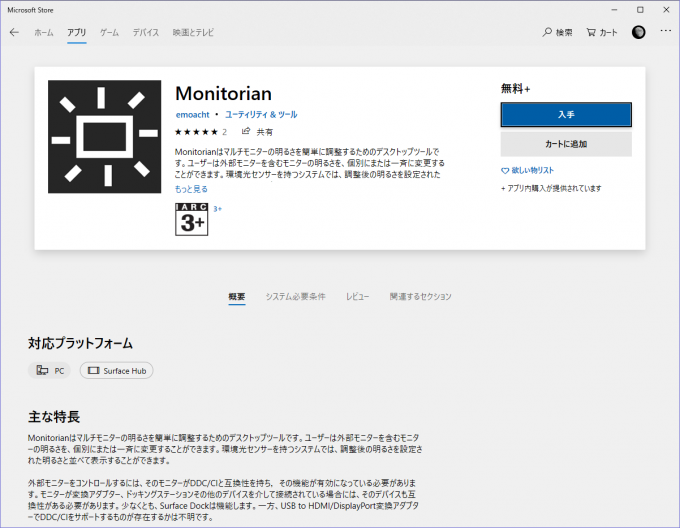Add to wishlist (欲しい物リスト) heart
Image resolution: width=680 pixels, height=528 pixels.
[x=527, y=170]
